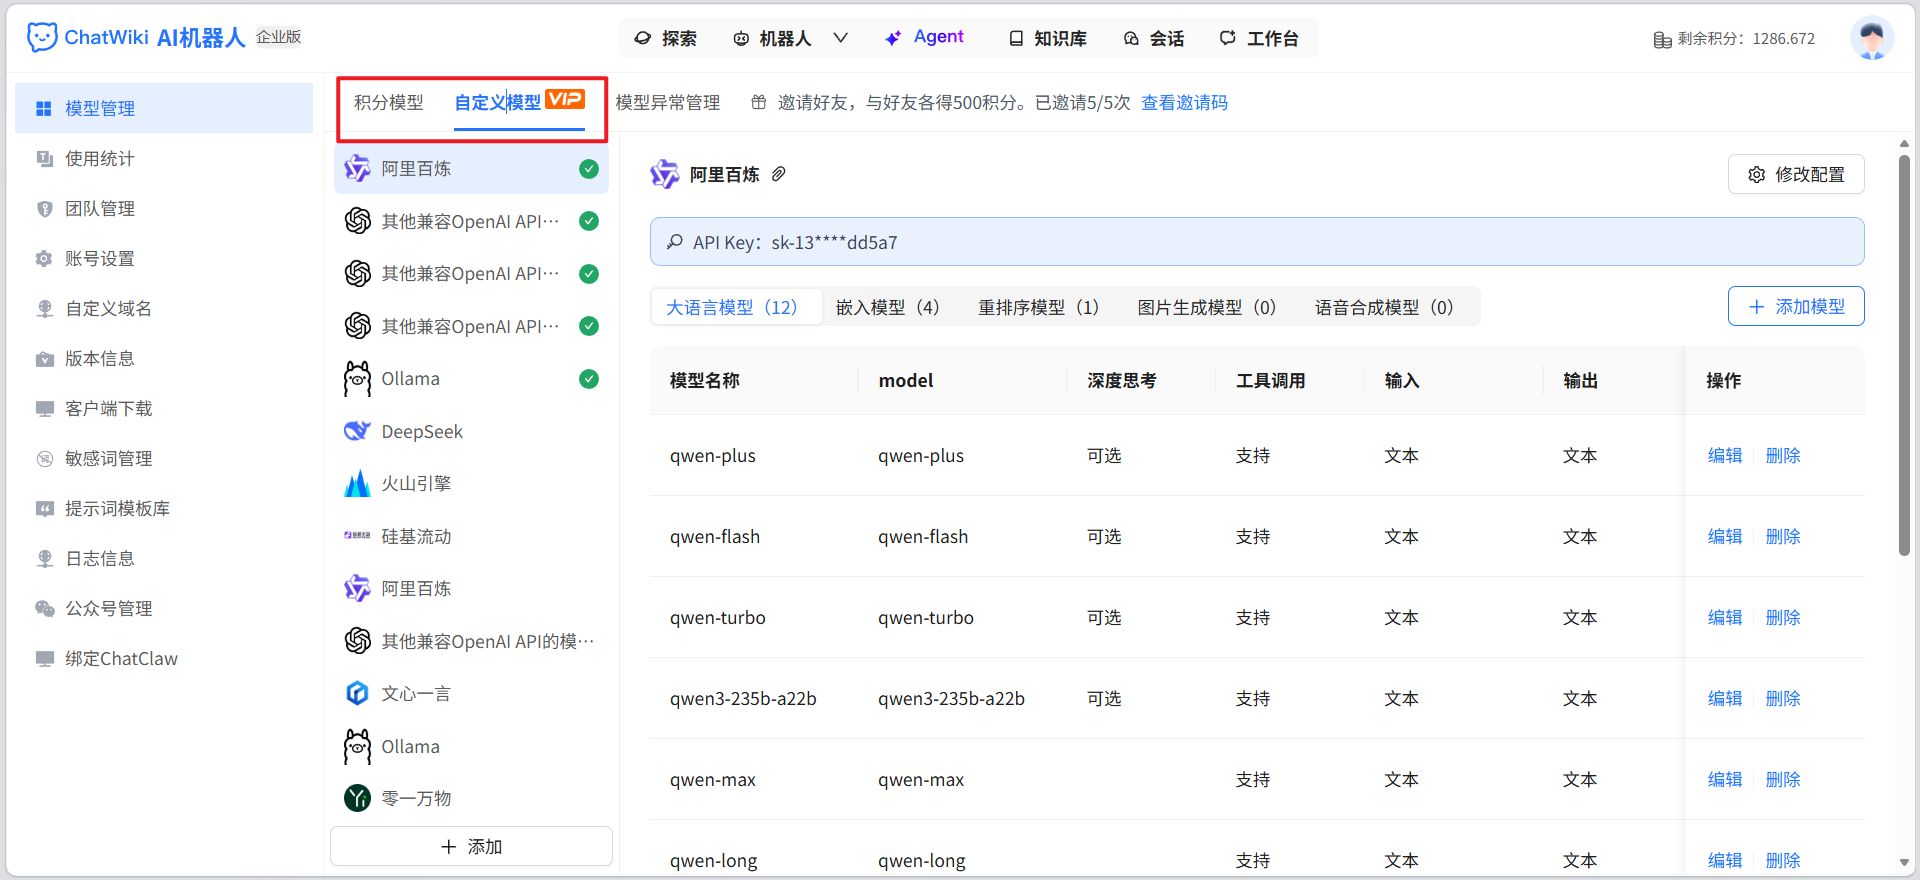
Task: Select the unchecked 阿里百炼 provider
Action: [471, 588]
